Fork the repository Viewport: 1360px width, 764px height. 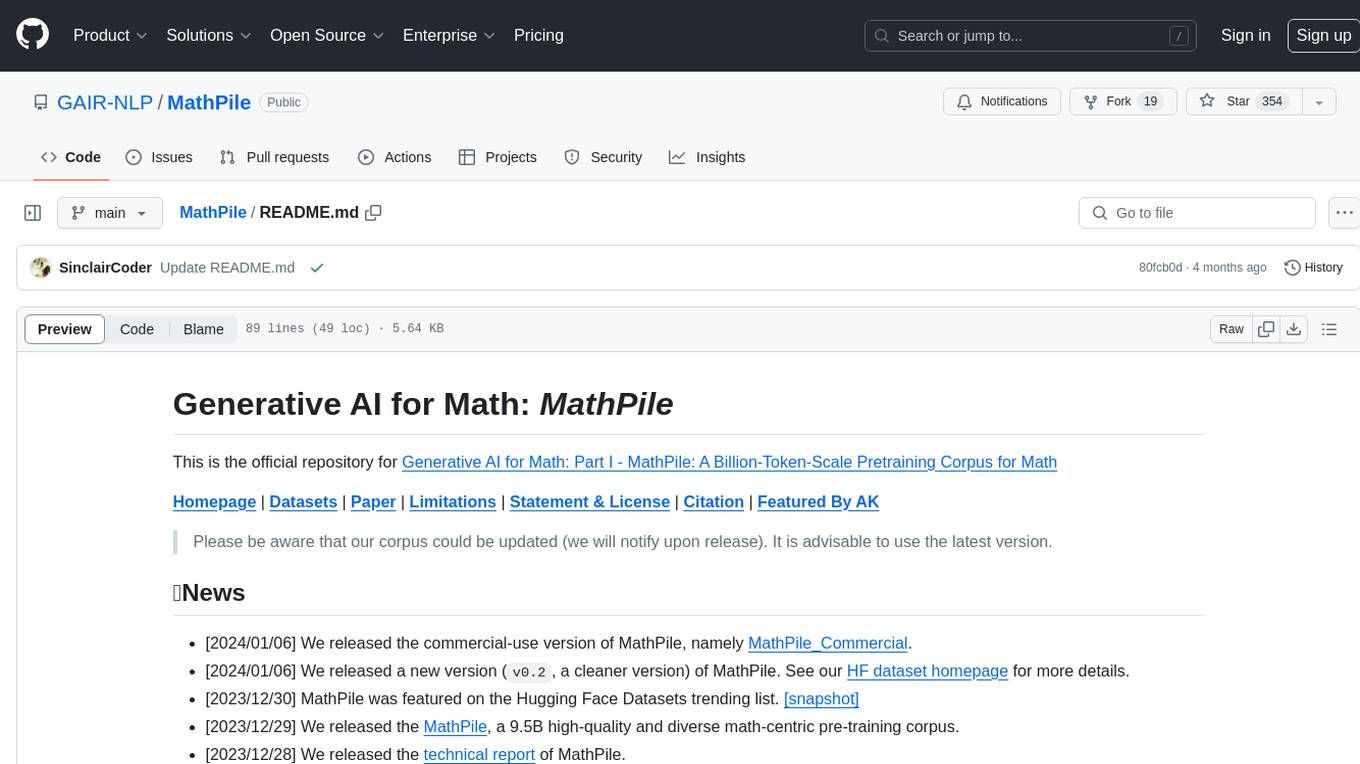coord(1123,101)
